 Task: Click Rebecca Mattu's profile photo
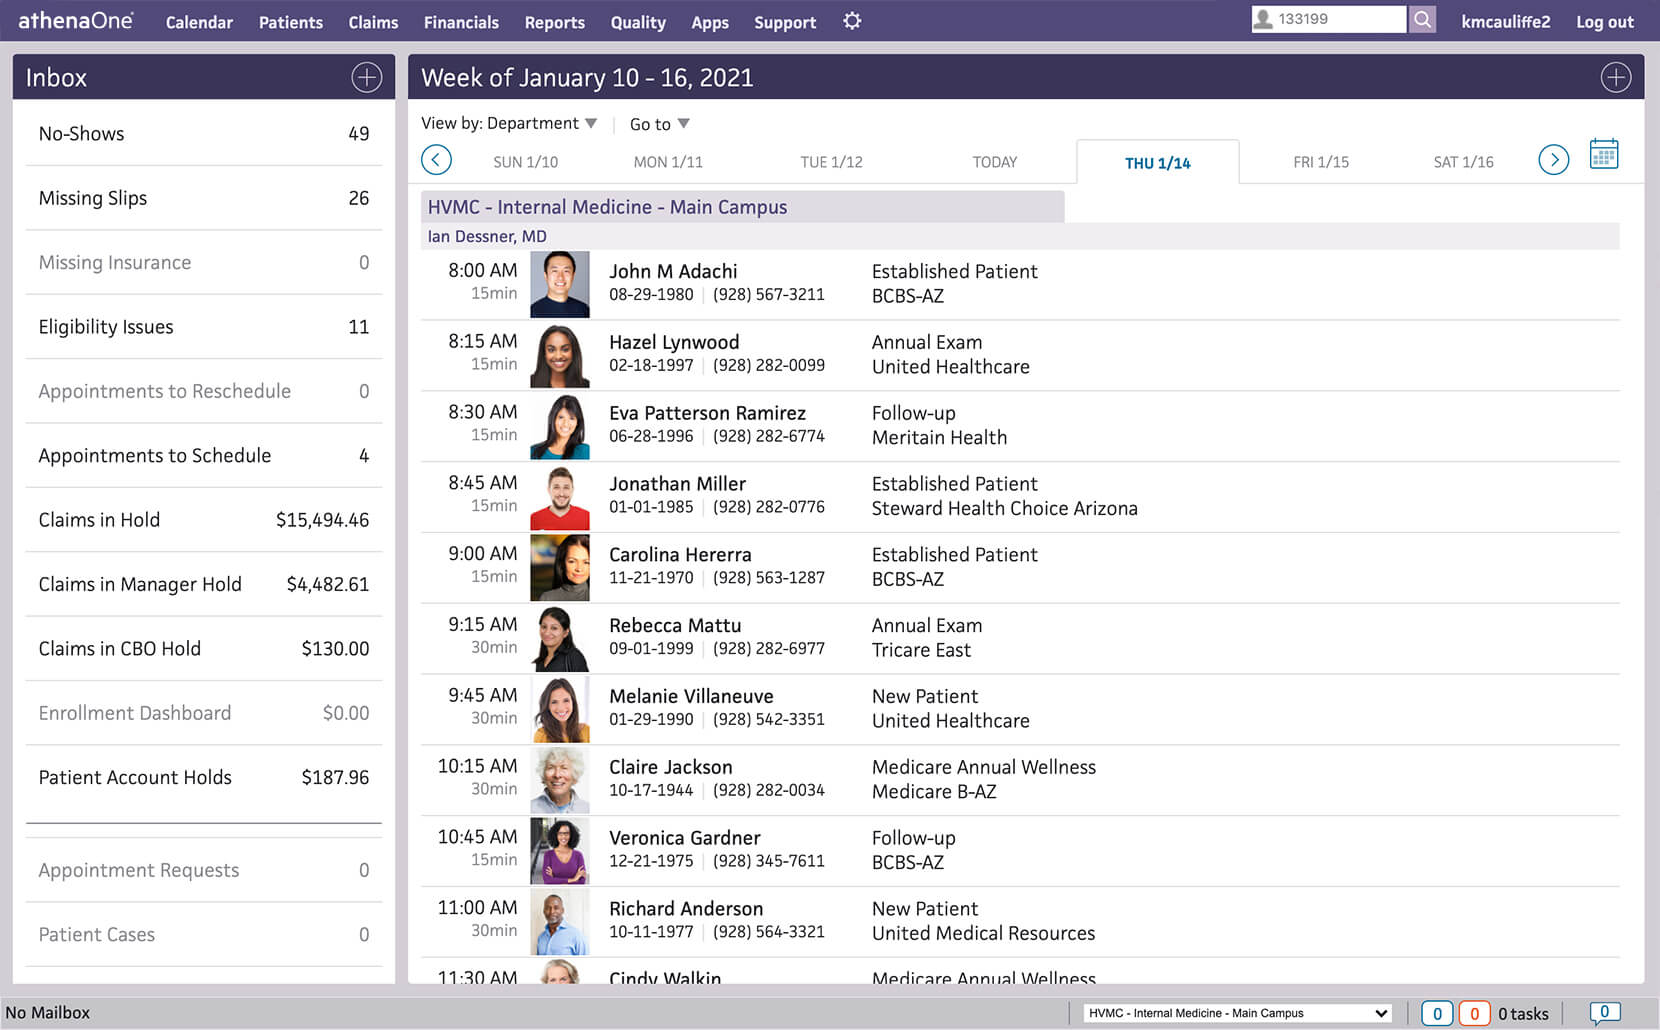(560, 638)
